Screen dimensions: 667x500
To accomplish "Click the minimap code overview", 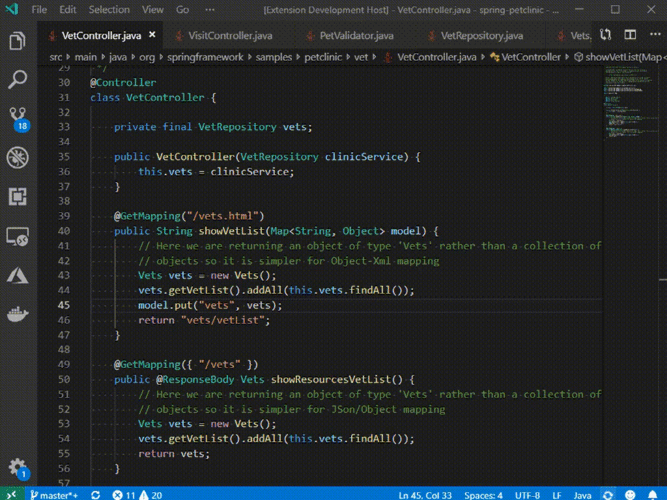I will click(x=629, y=102).
